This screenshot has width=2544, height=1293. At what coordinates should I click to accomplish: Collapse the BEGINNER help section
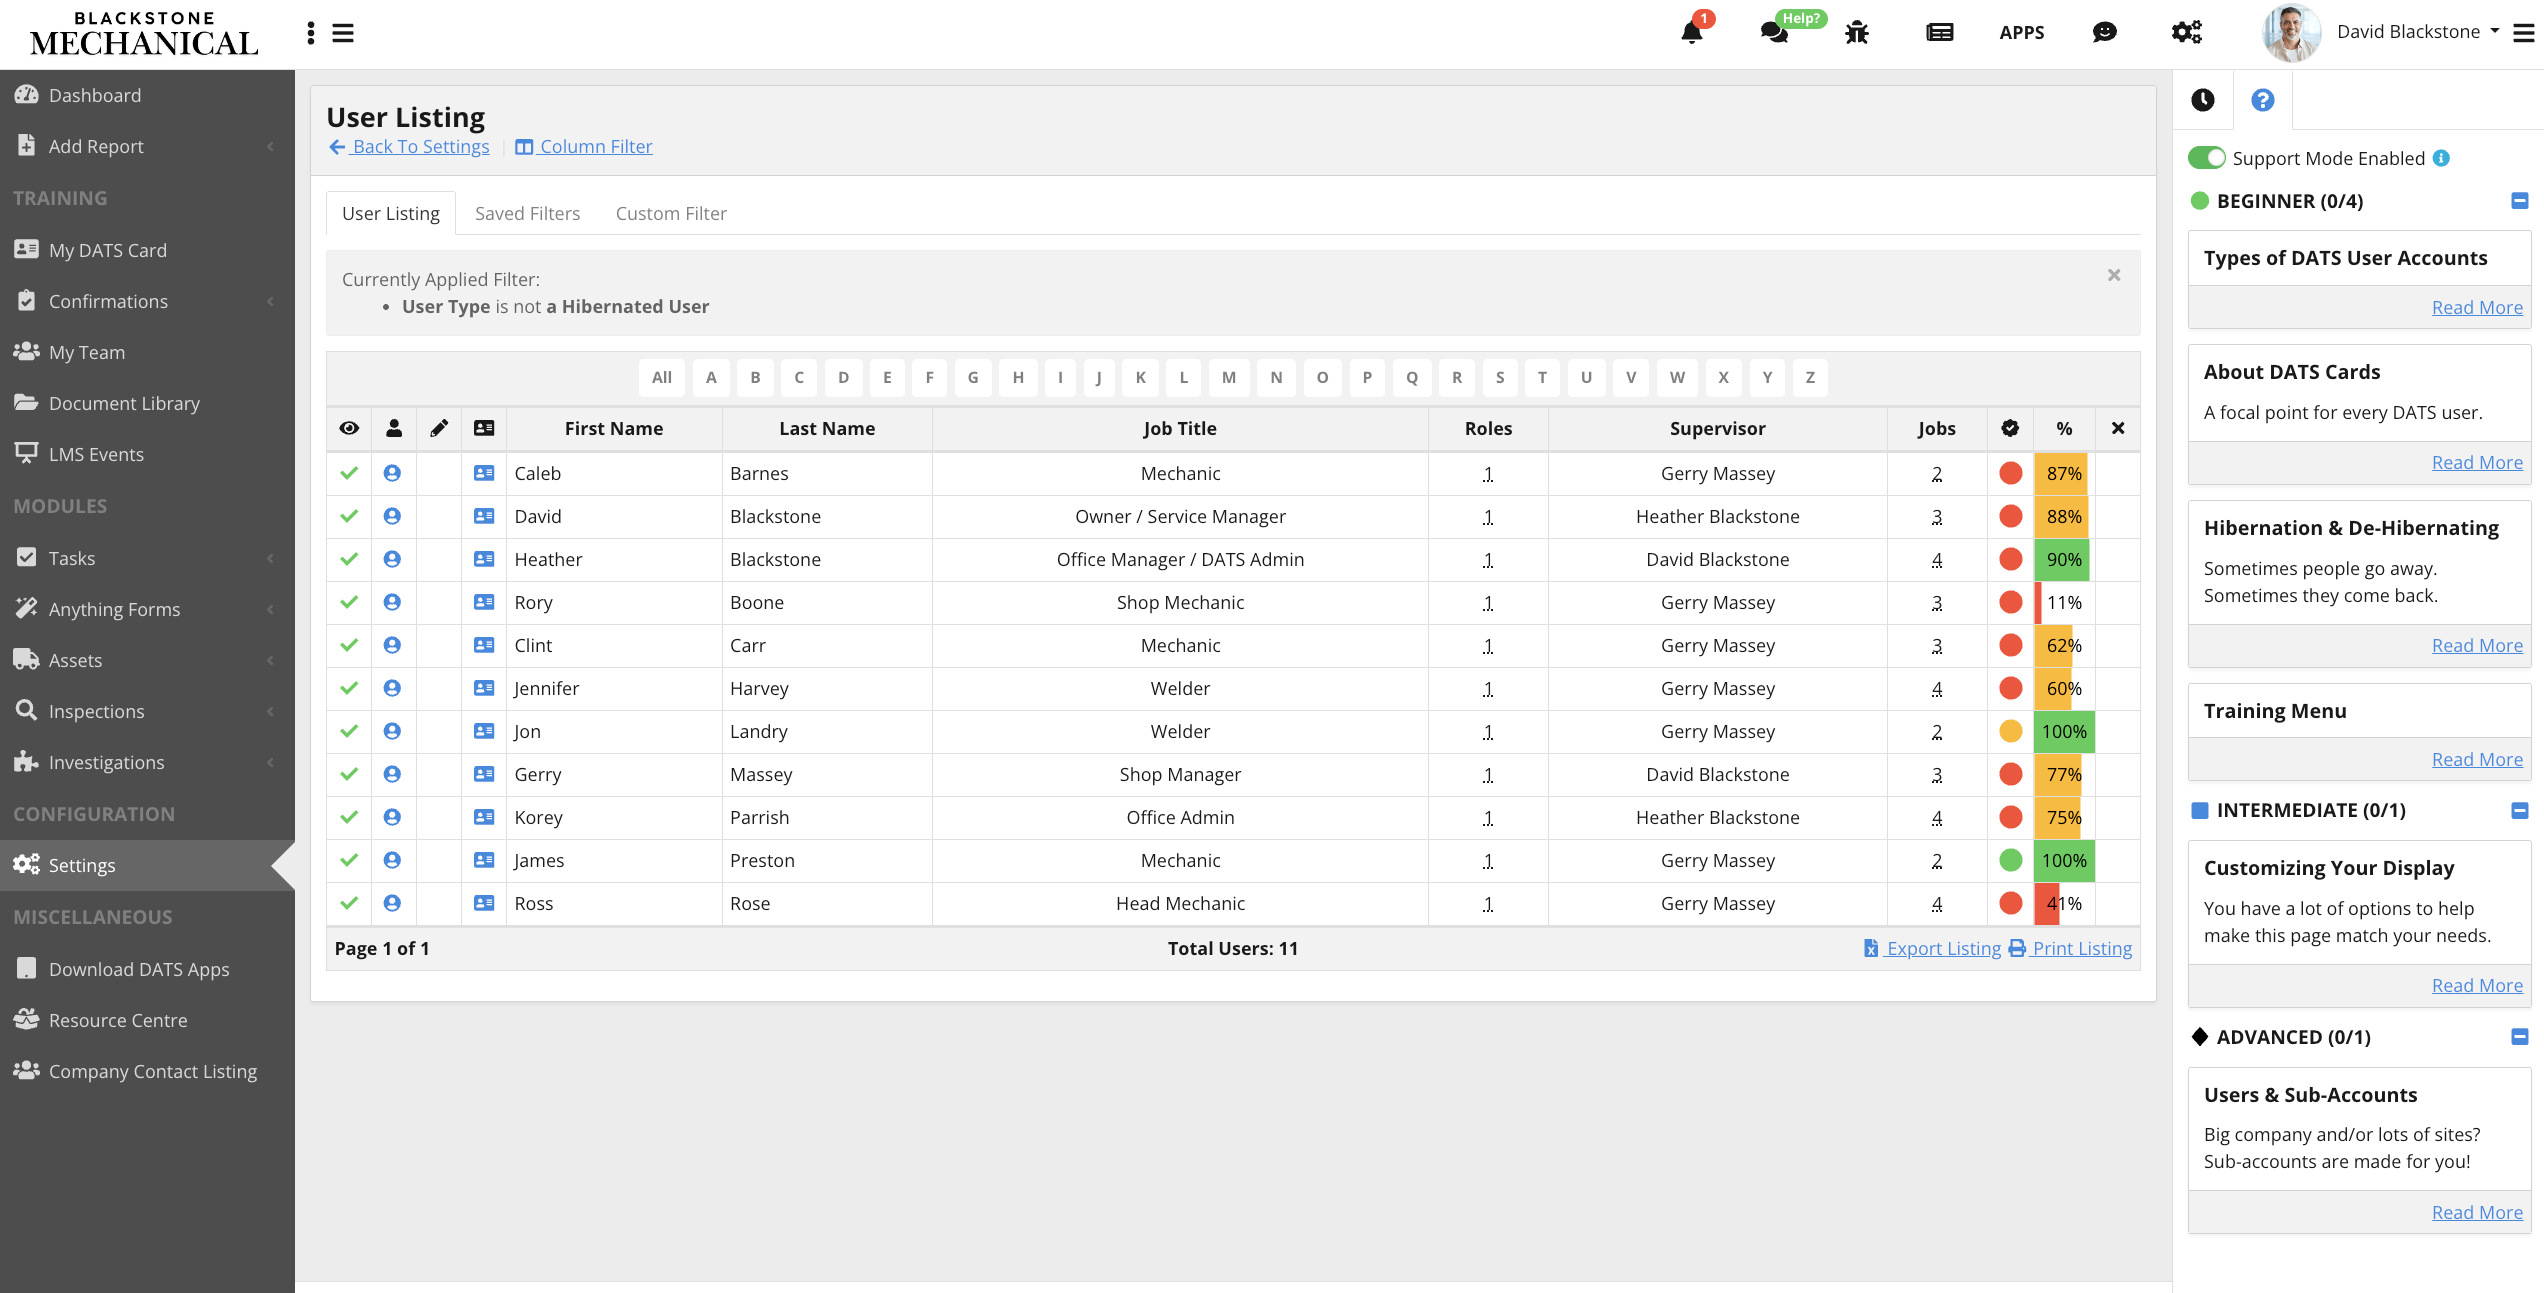[x=2519, y=201]
